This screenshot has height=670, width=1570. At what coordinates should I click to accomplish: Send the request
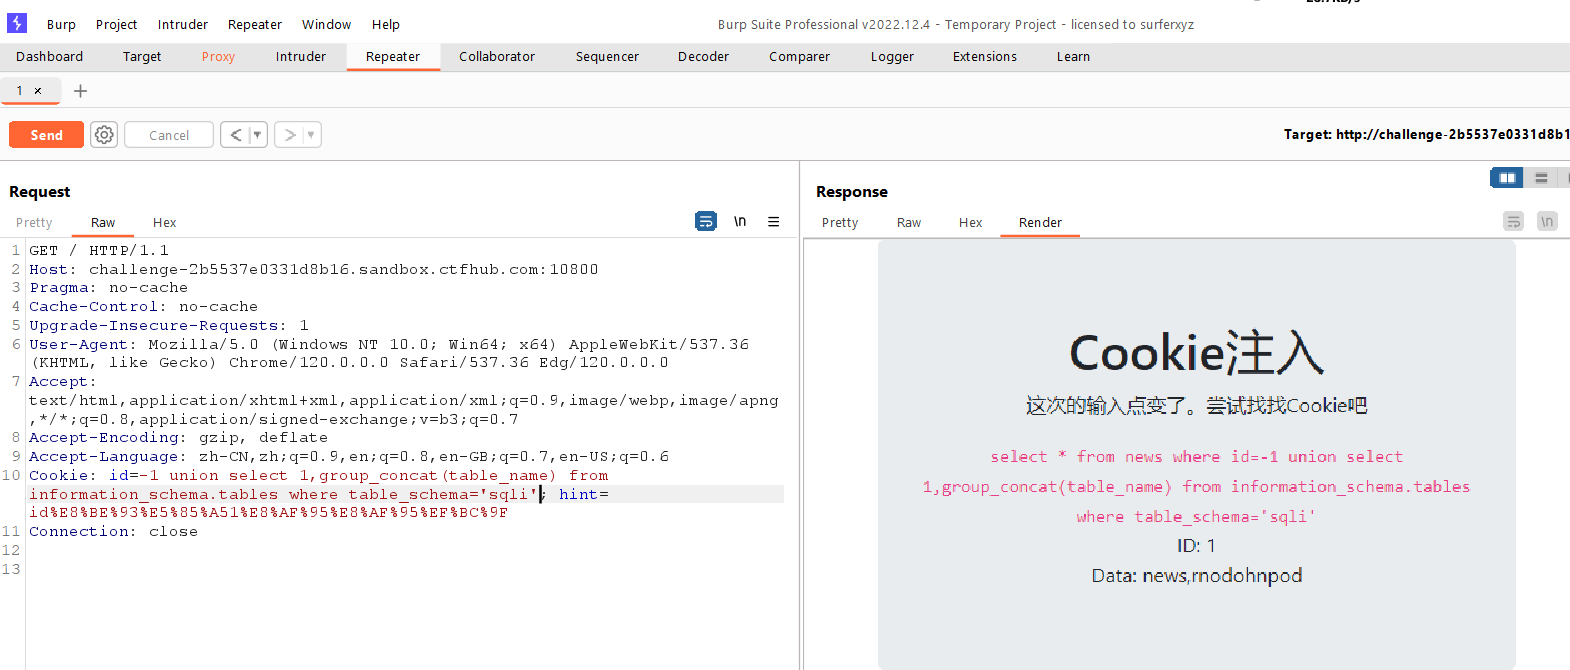point(46,134)
